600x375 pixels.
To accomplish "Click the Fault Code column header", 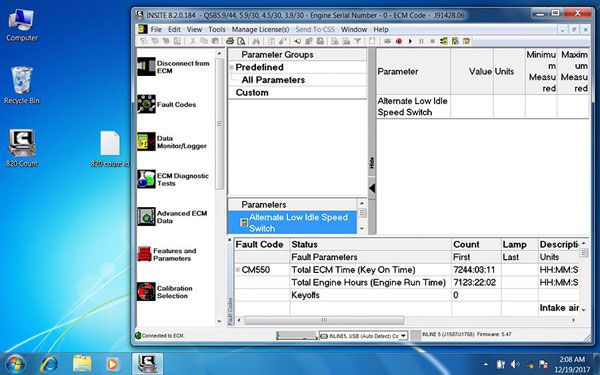I will pos(262,245).
